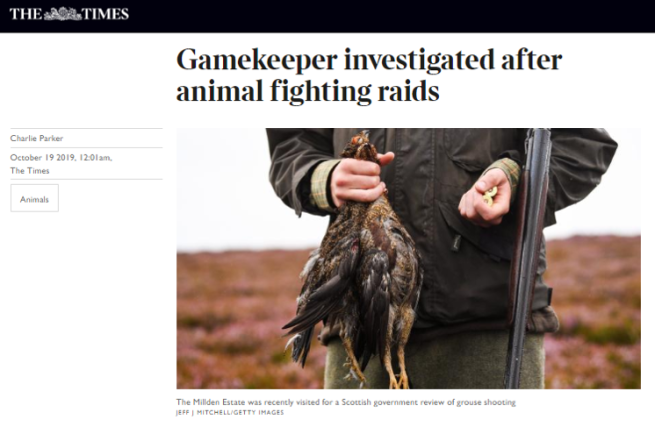The height and width of the screenshot is (427, 655).
Task: Click the words animal fighting raids in headline
Action: click(x=308, y=91)
